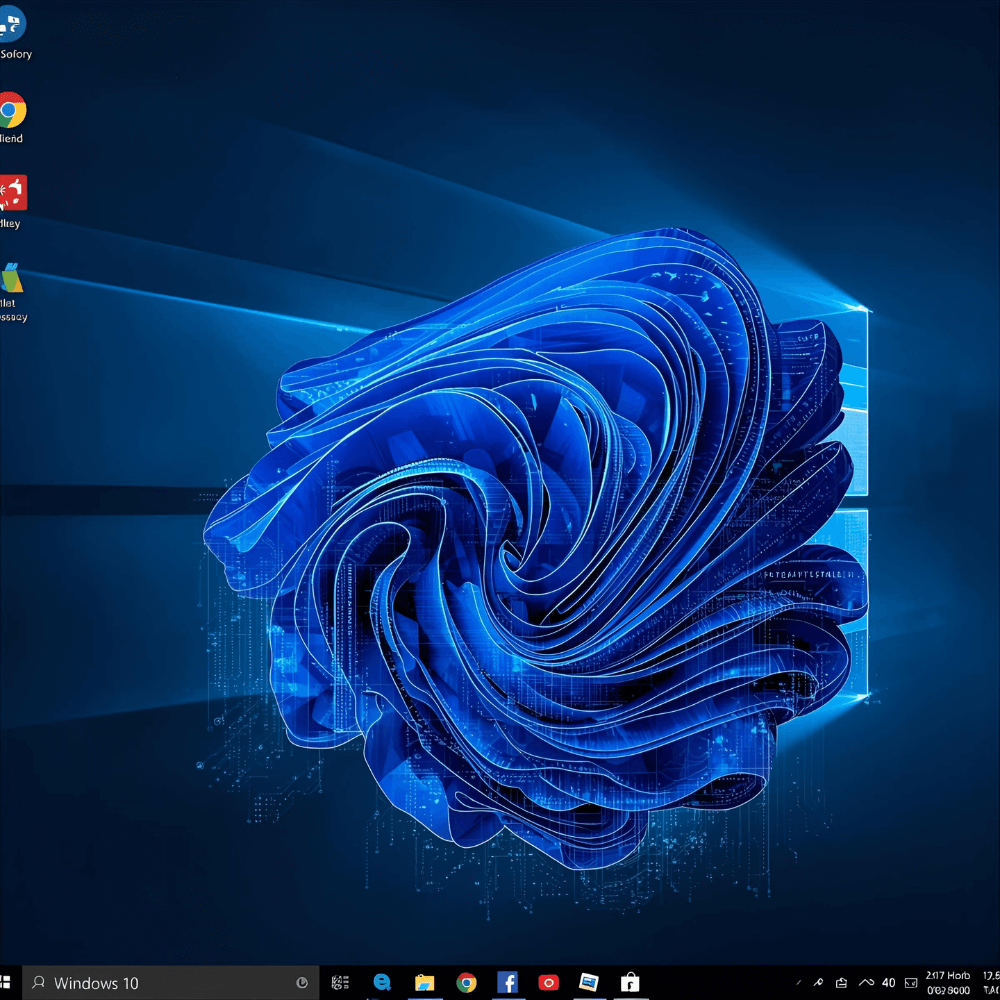The width and height of the screenshot is (1000, 1000).
Task: Click the red record icon in the taskbar
Action: (548, 983)
